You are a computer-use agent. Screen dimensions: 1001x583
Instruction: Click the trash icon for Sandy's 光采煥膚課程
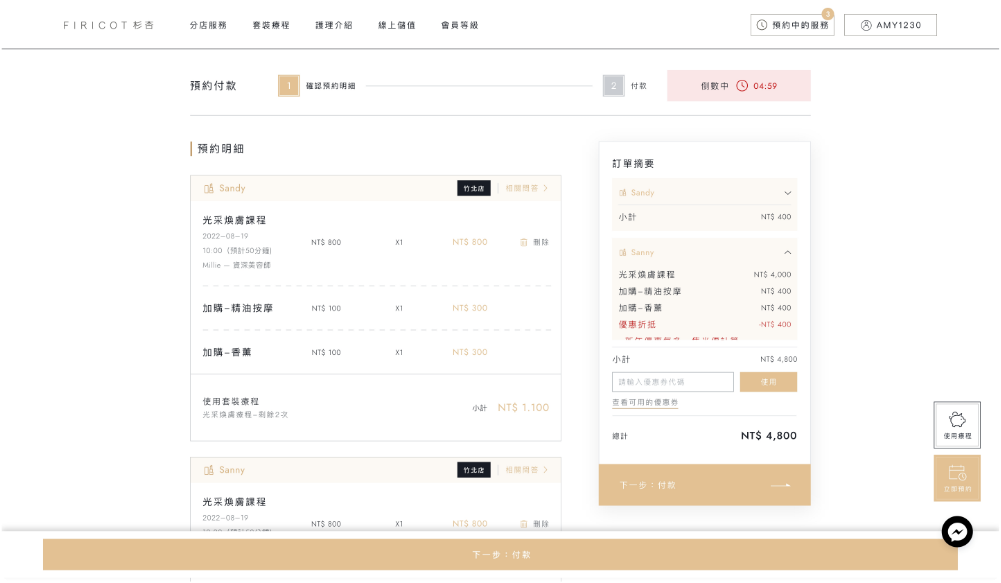pyautogui.click(x=523, y=242)
